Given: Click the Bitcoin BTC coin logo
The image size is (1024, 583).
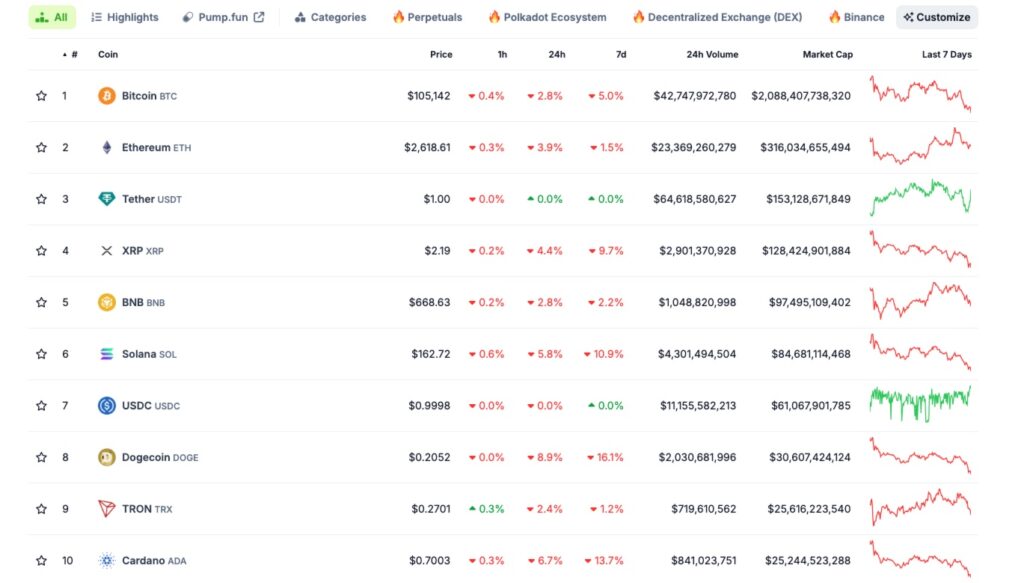Looking at the screenshot, I should [107, 95].
